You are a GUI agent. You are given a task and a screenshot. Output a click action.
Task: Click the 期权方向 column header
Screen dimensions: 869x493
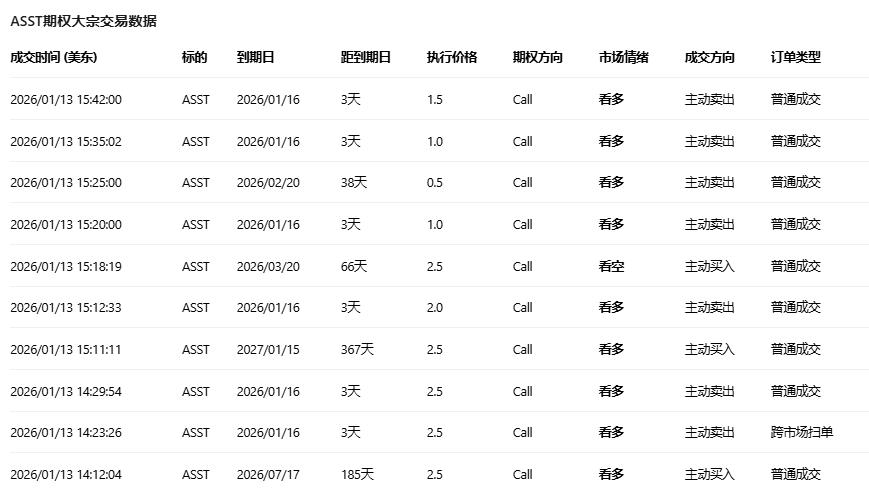538,58
